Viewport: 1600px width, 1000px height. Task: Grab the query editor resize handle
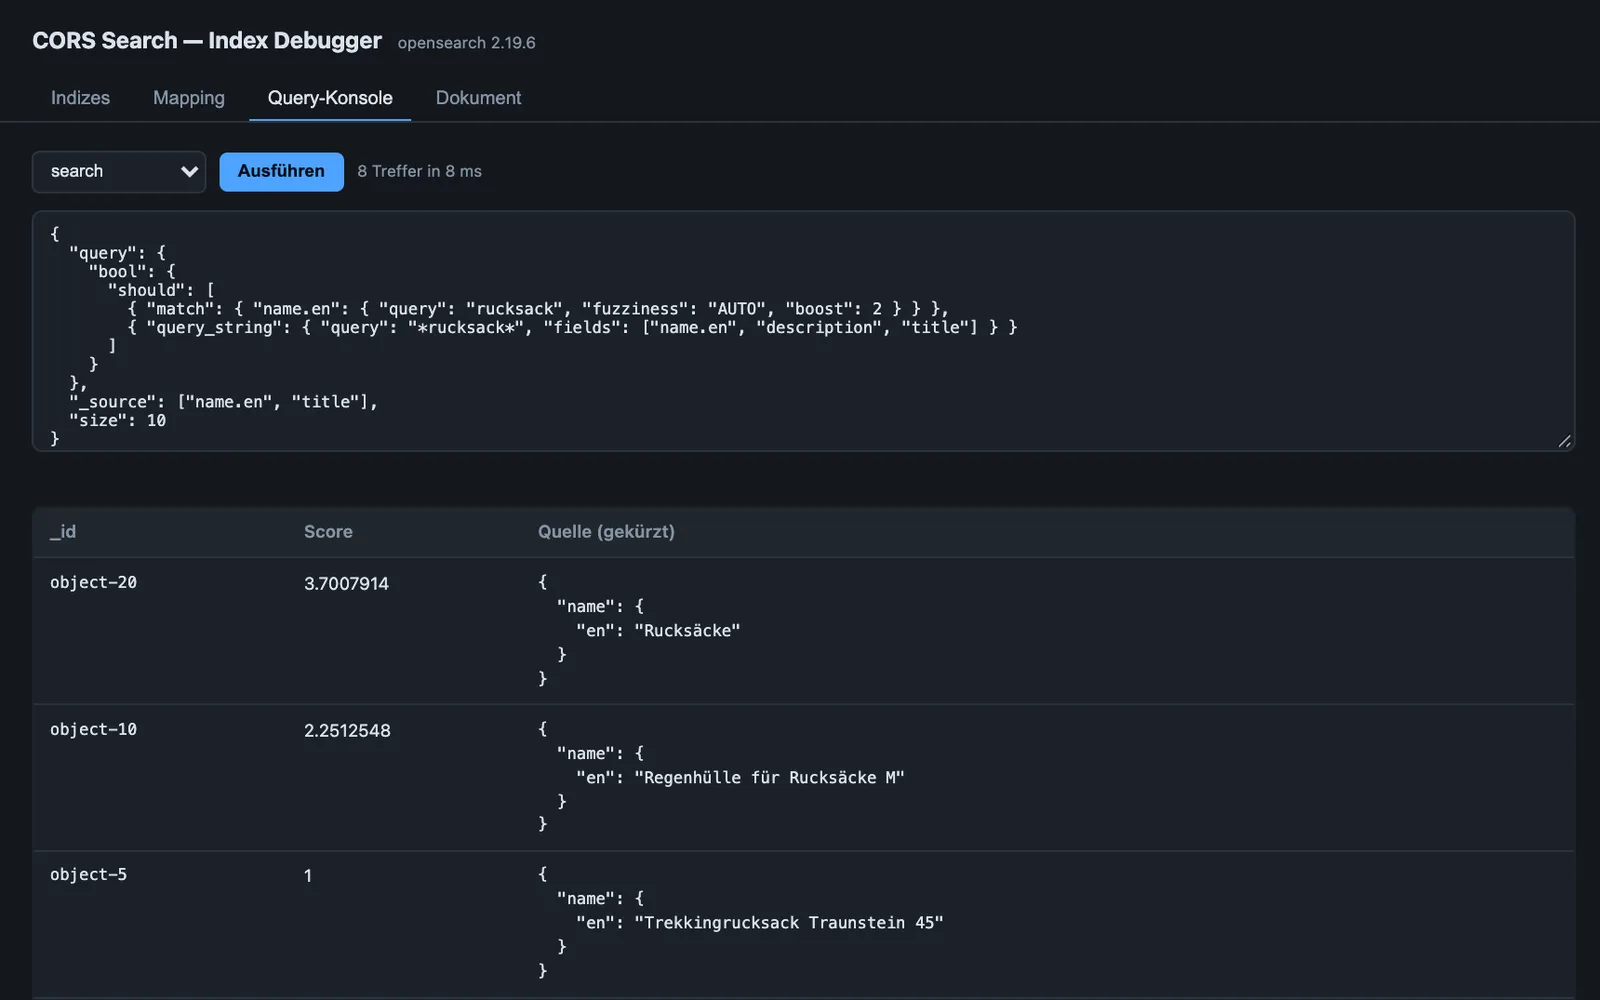(x=1564, y=441)
